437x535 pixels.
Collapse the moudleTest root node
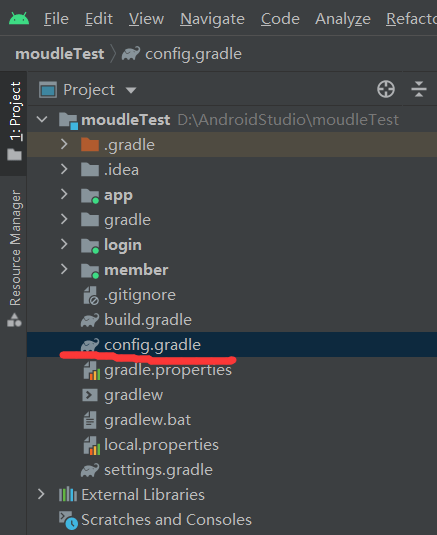click(42, 120)
